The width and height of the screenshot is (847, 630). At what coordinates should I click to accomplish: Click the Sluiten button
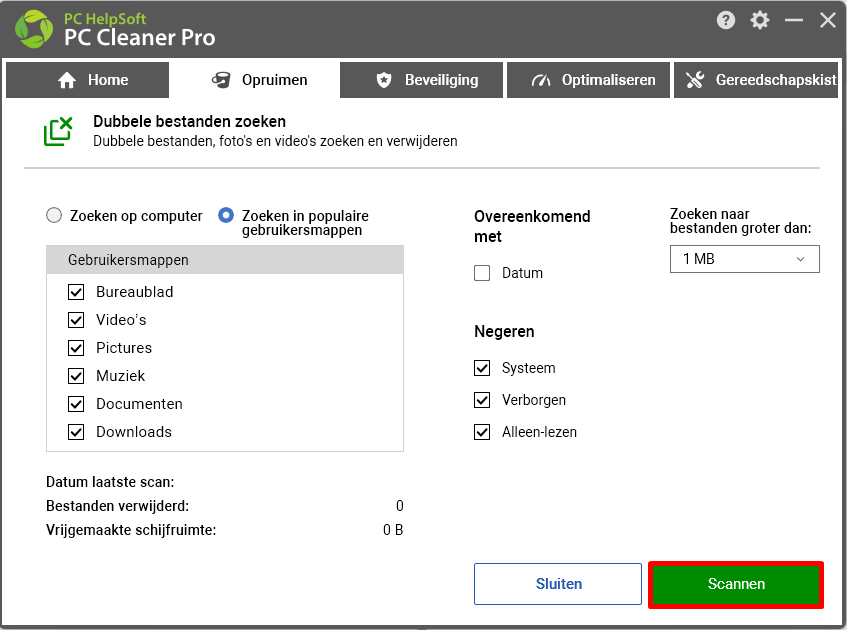(x=558, y=584)
